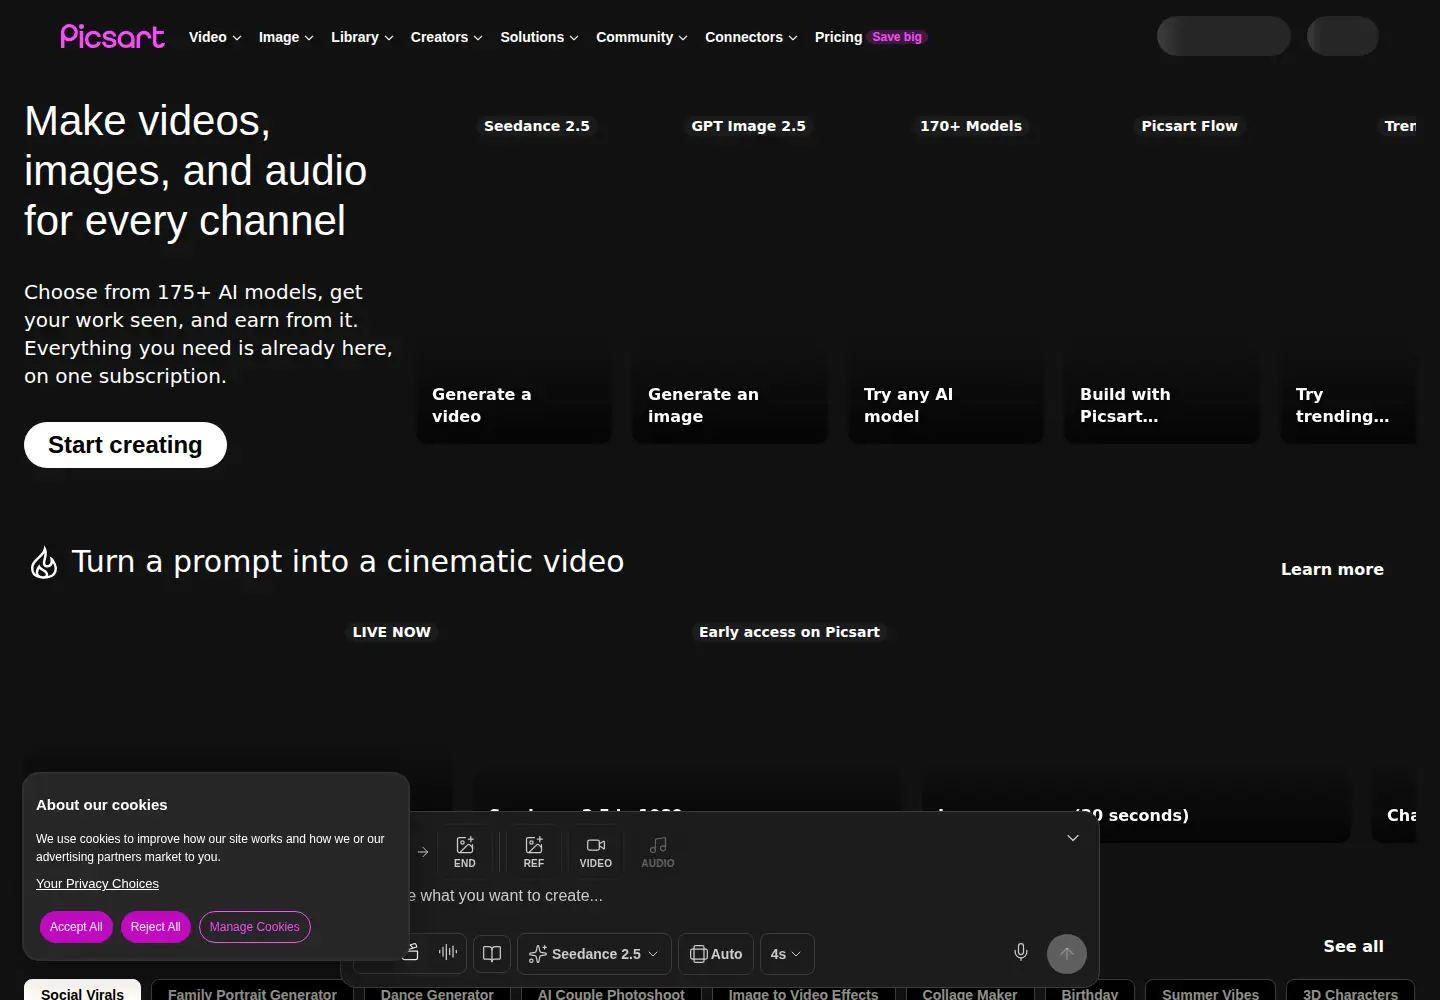
Task: Click the audio waveform icon
Action: click(x=448, y=953)
